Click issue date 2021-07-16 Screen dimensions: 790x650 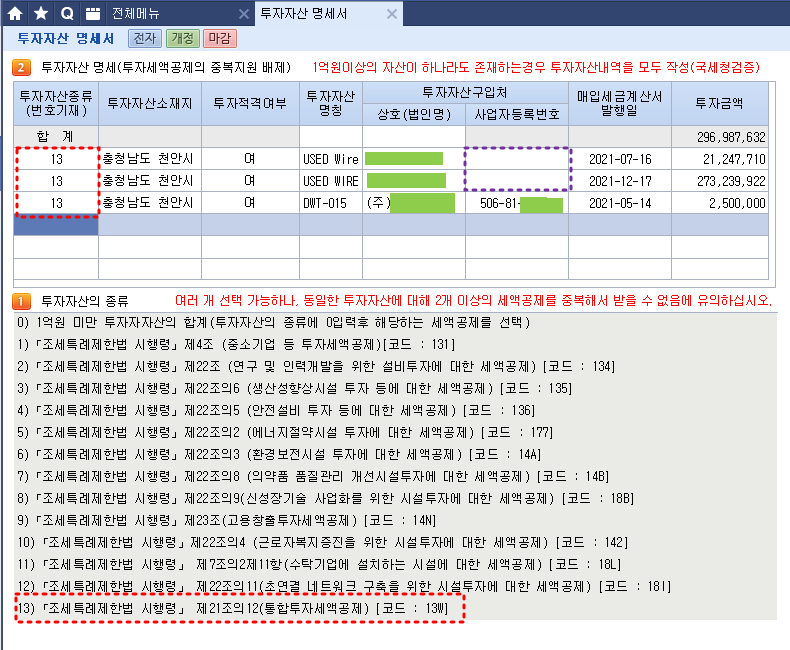coord(620,159)
